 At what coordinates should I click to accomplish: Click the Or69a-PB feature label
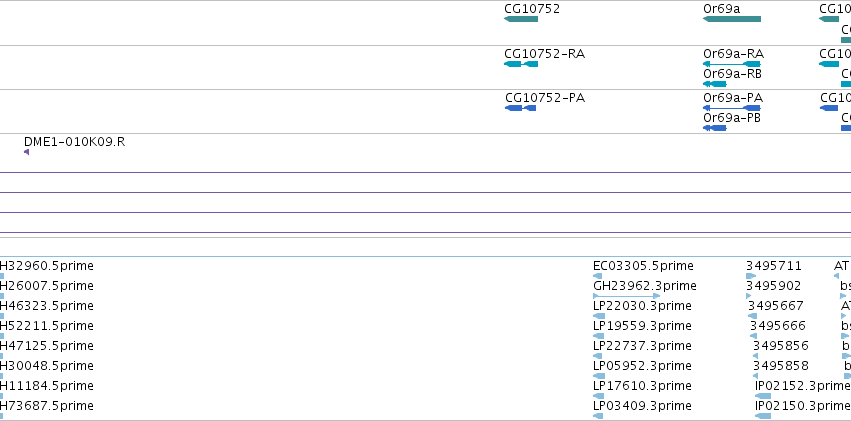tap(732, 118)
